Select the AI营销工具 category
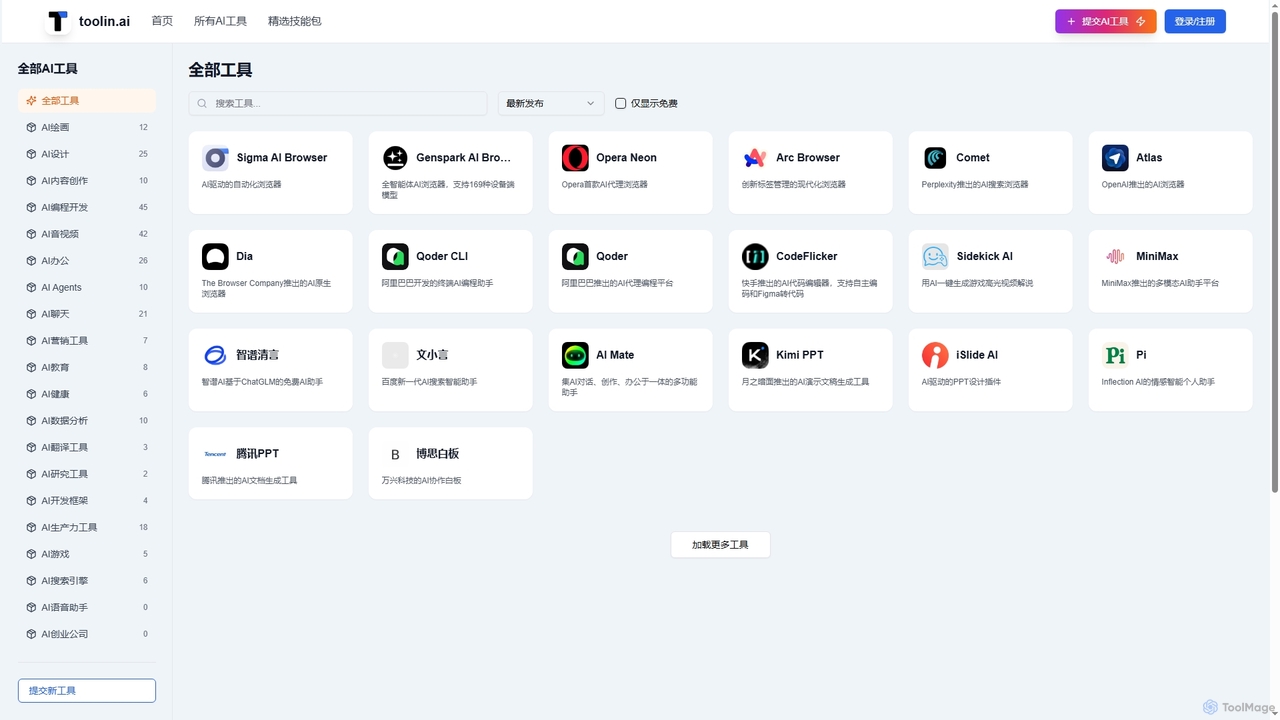 86,341
